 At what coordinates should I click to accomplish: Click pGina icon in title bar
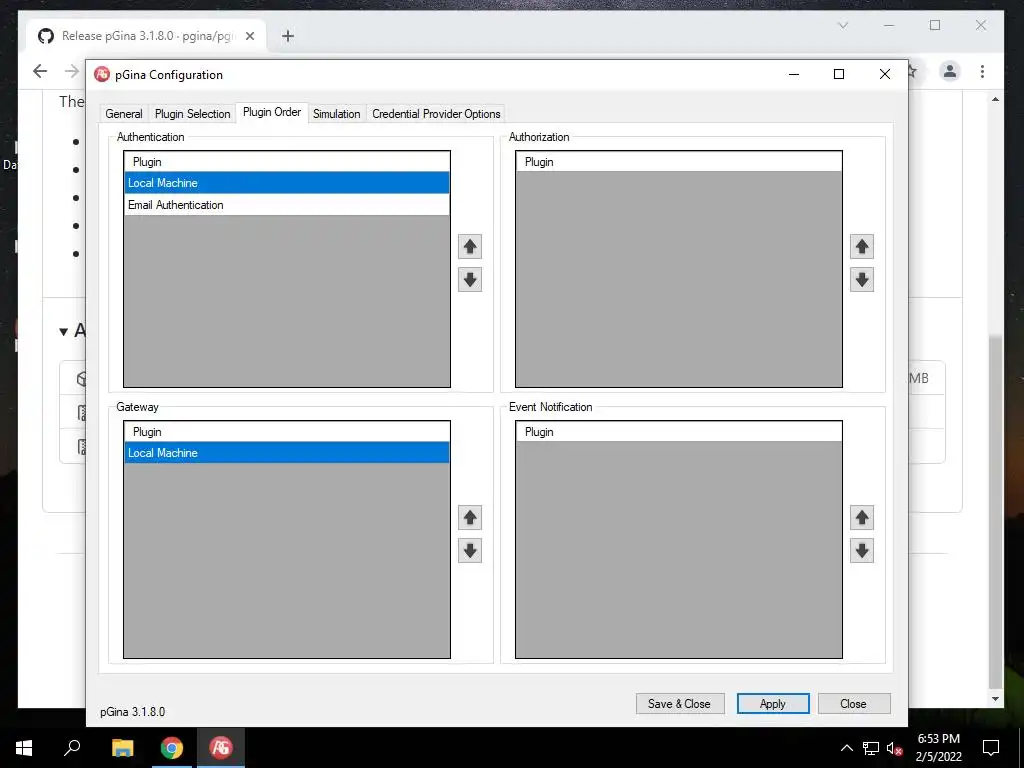(102, 74)
